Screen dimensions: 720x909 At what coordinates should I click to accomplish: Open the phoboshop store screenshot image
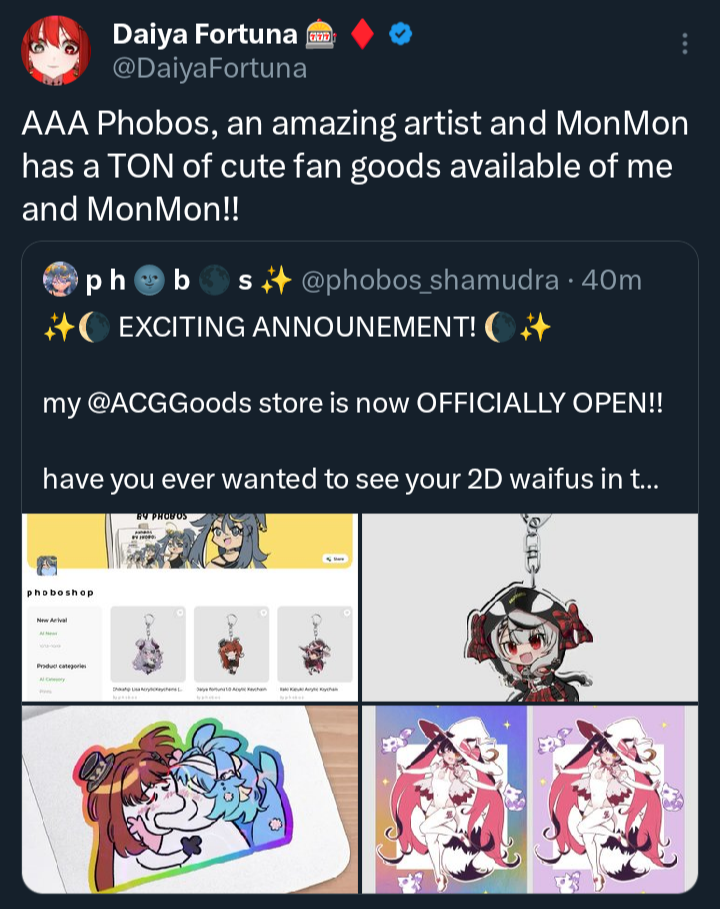click(x=190, y=608)
